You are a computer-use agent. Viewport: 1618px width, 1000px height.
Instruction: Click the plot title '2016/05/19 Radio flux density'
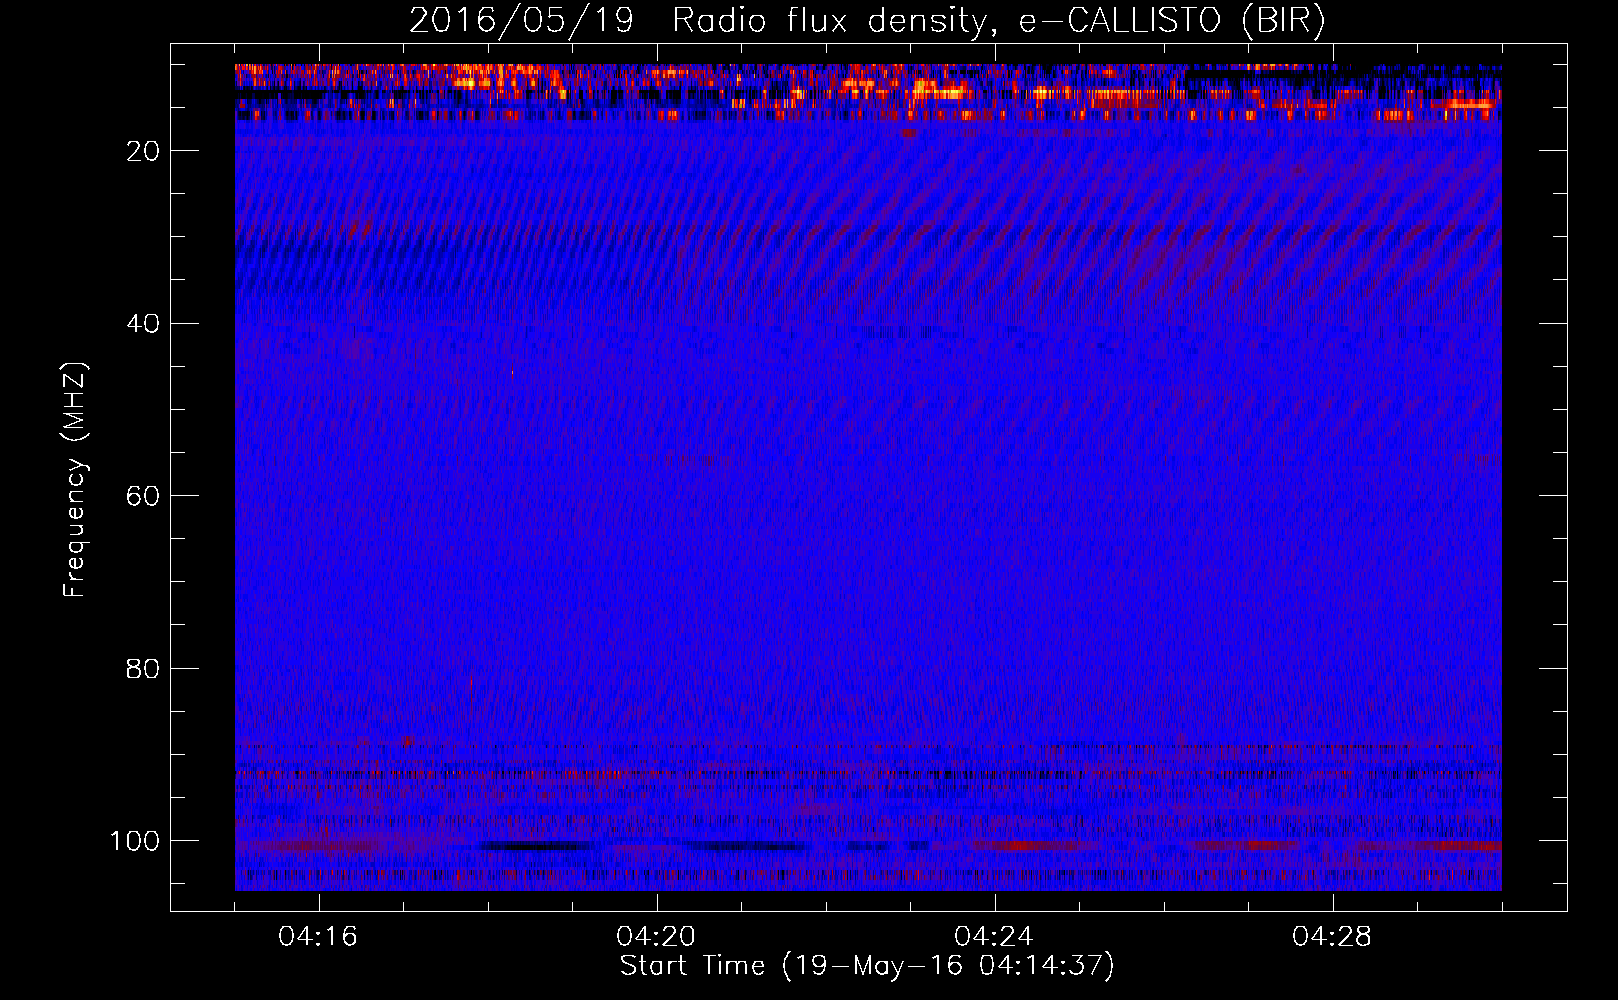[x=867, y=21]
